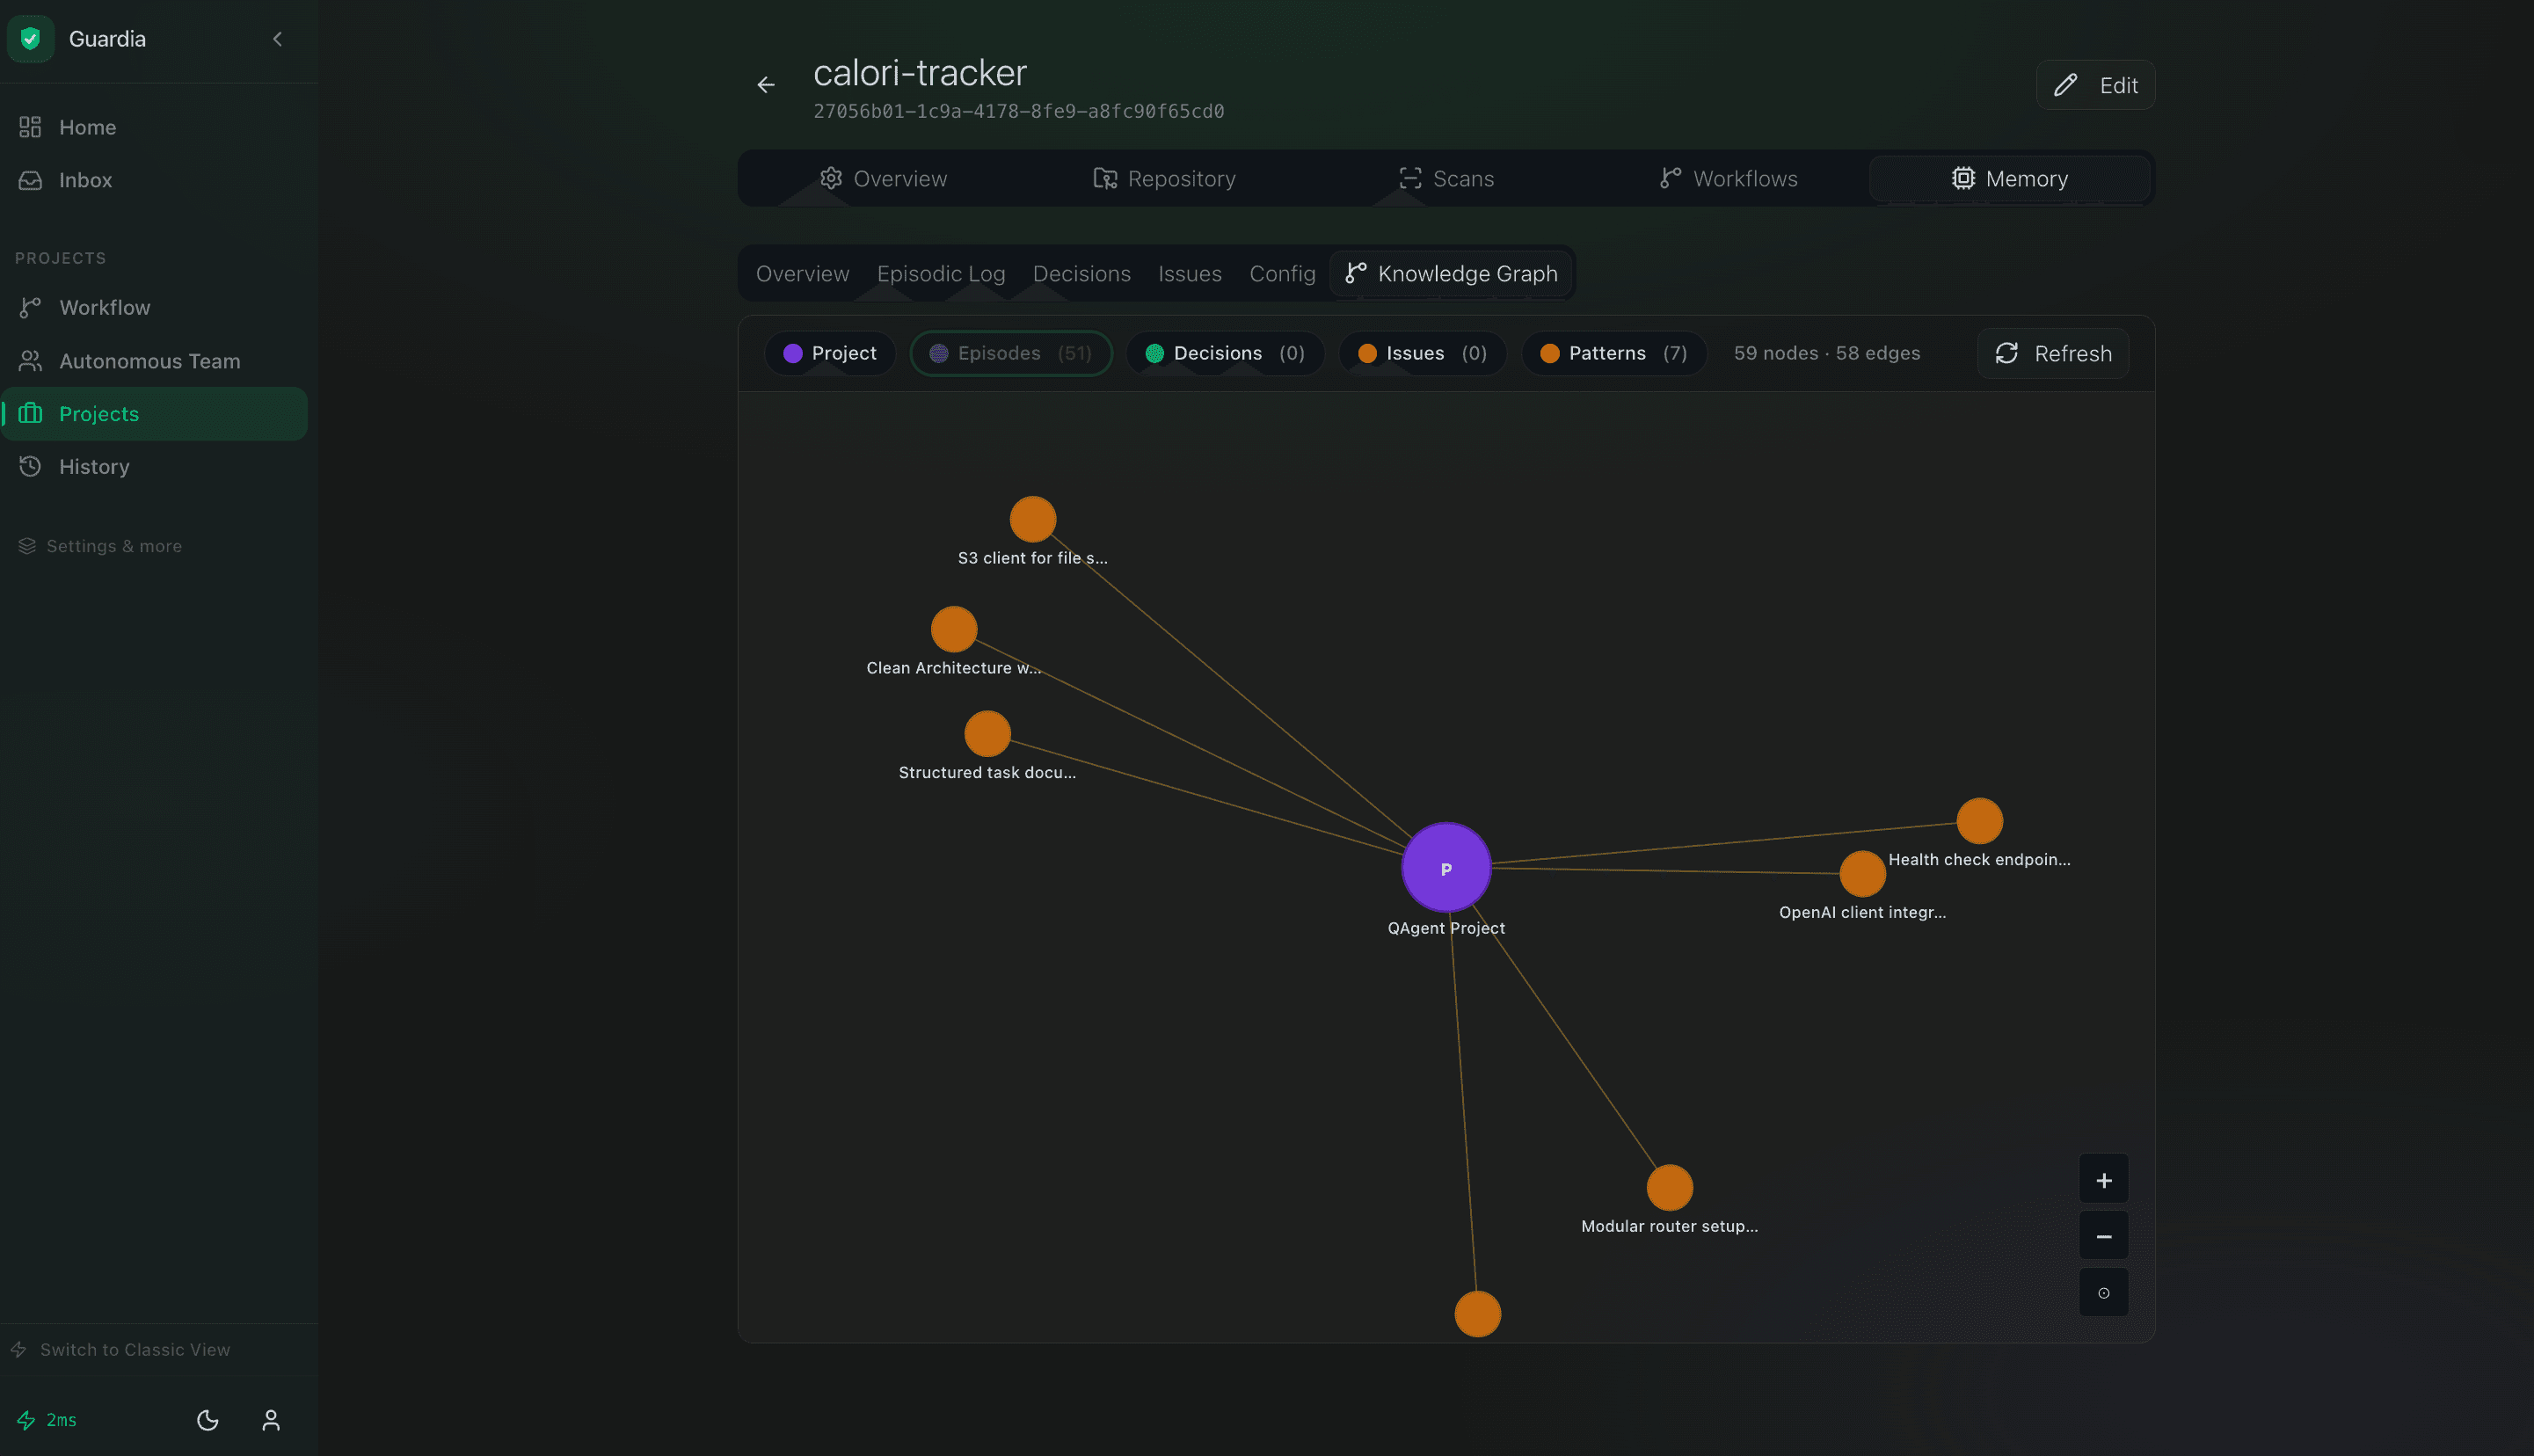Image resolution: width=2534 pixels, height=1456 pixels.
Task: Click the Structured task docu node
Action: pos(988,734)
